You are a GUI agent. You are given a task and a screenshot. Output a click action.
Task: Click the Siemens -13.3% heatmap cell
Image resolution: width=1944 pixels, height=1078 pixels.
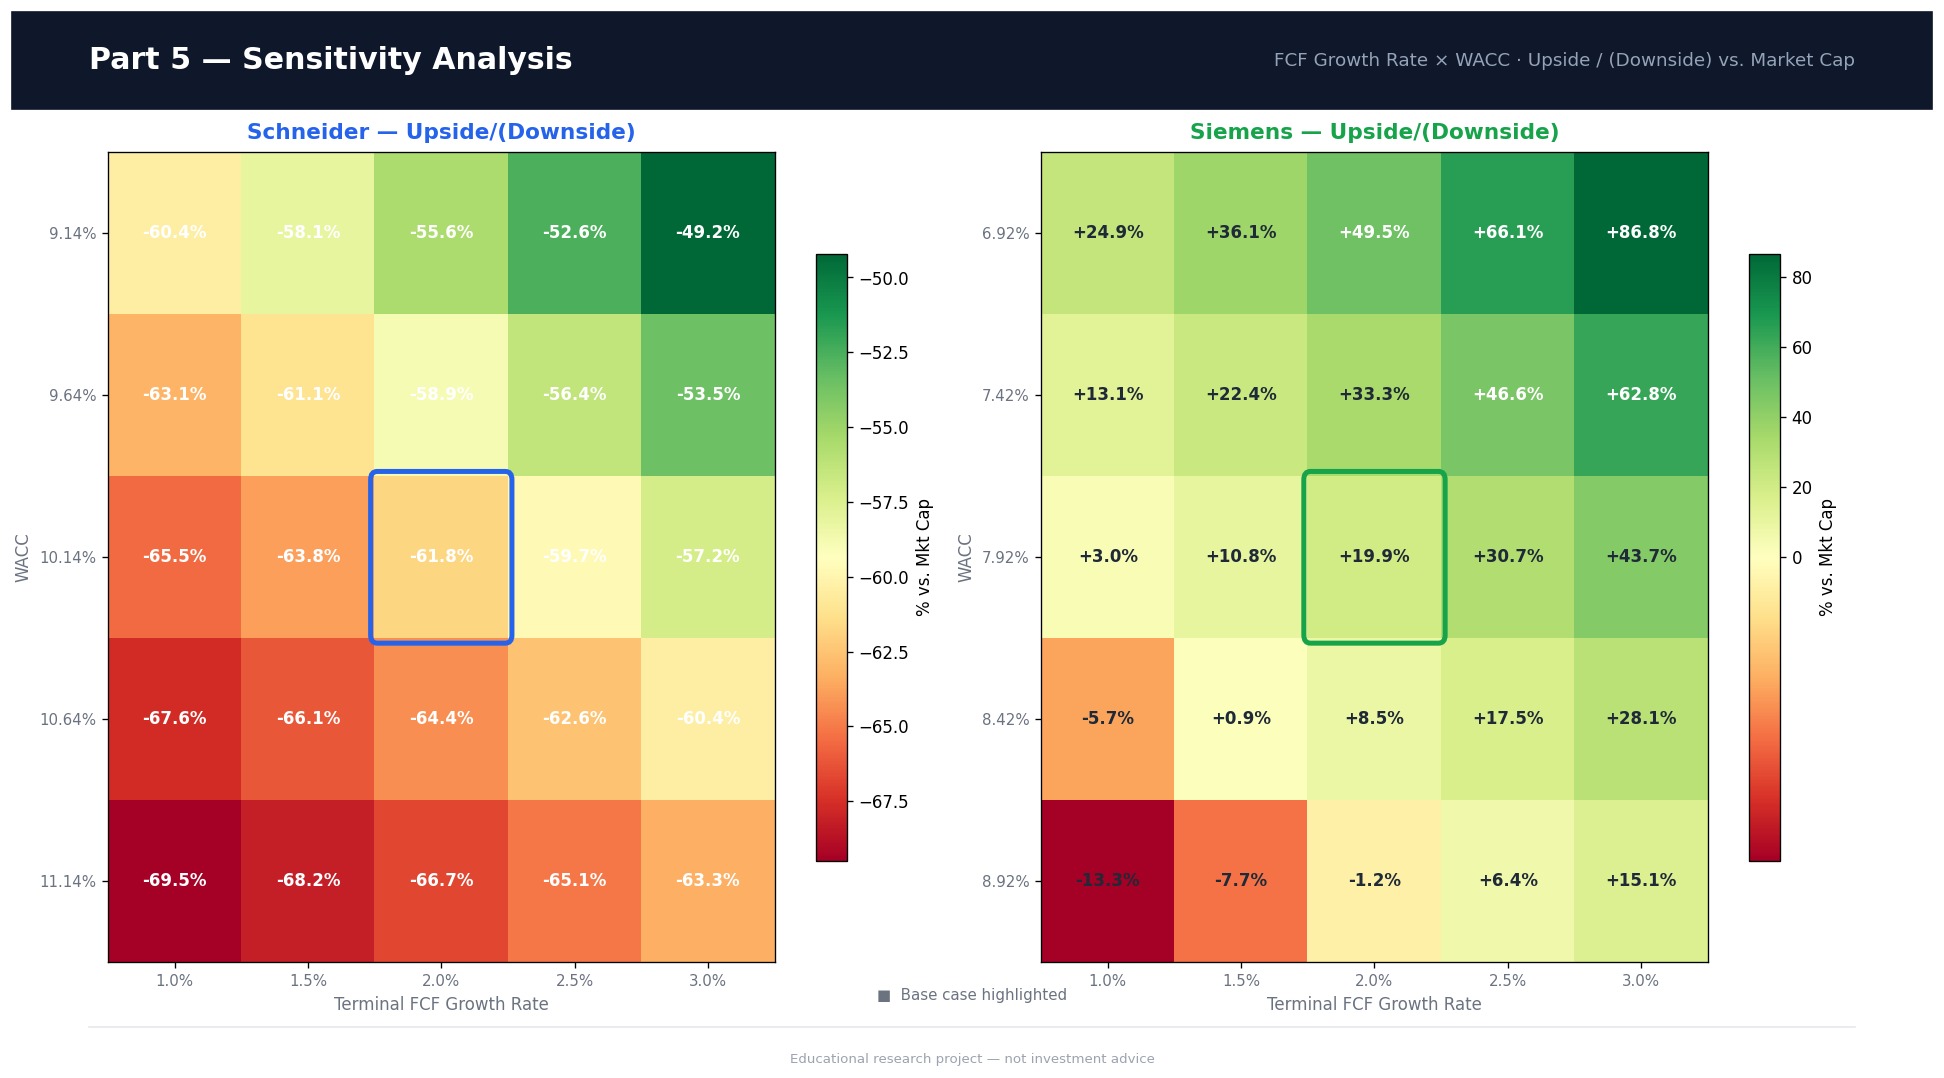tap(1108, 881)
